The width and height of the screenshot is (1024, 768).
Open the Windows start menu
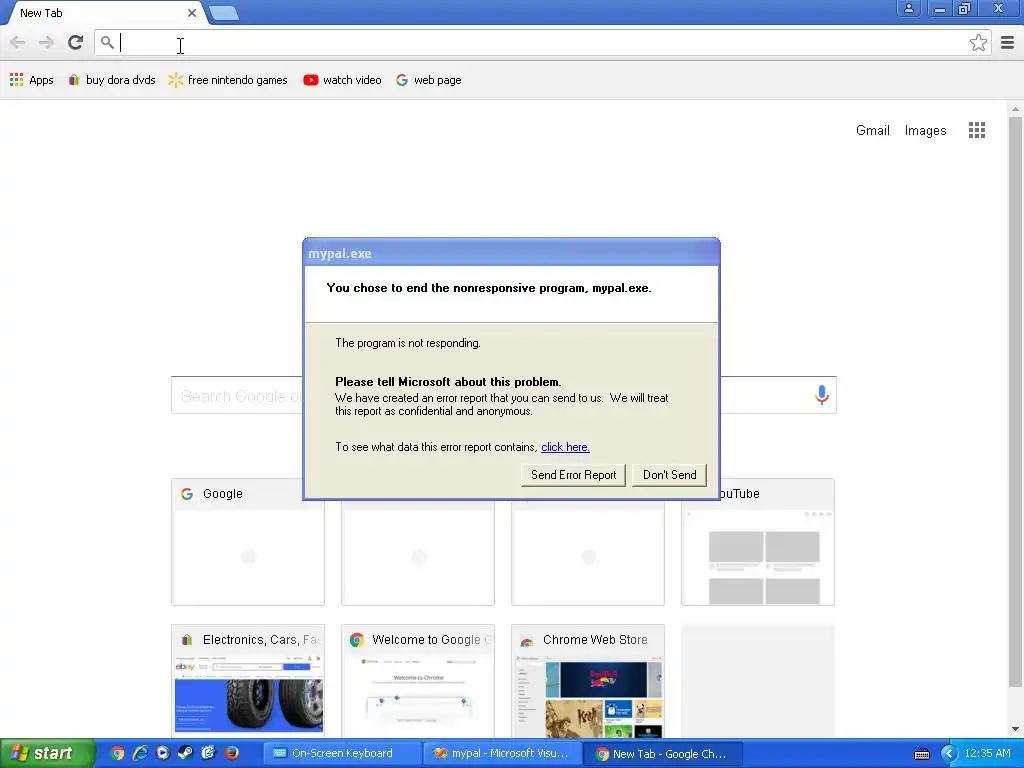point(47,753)
